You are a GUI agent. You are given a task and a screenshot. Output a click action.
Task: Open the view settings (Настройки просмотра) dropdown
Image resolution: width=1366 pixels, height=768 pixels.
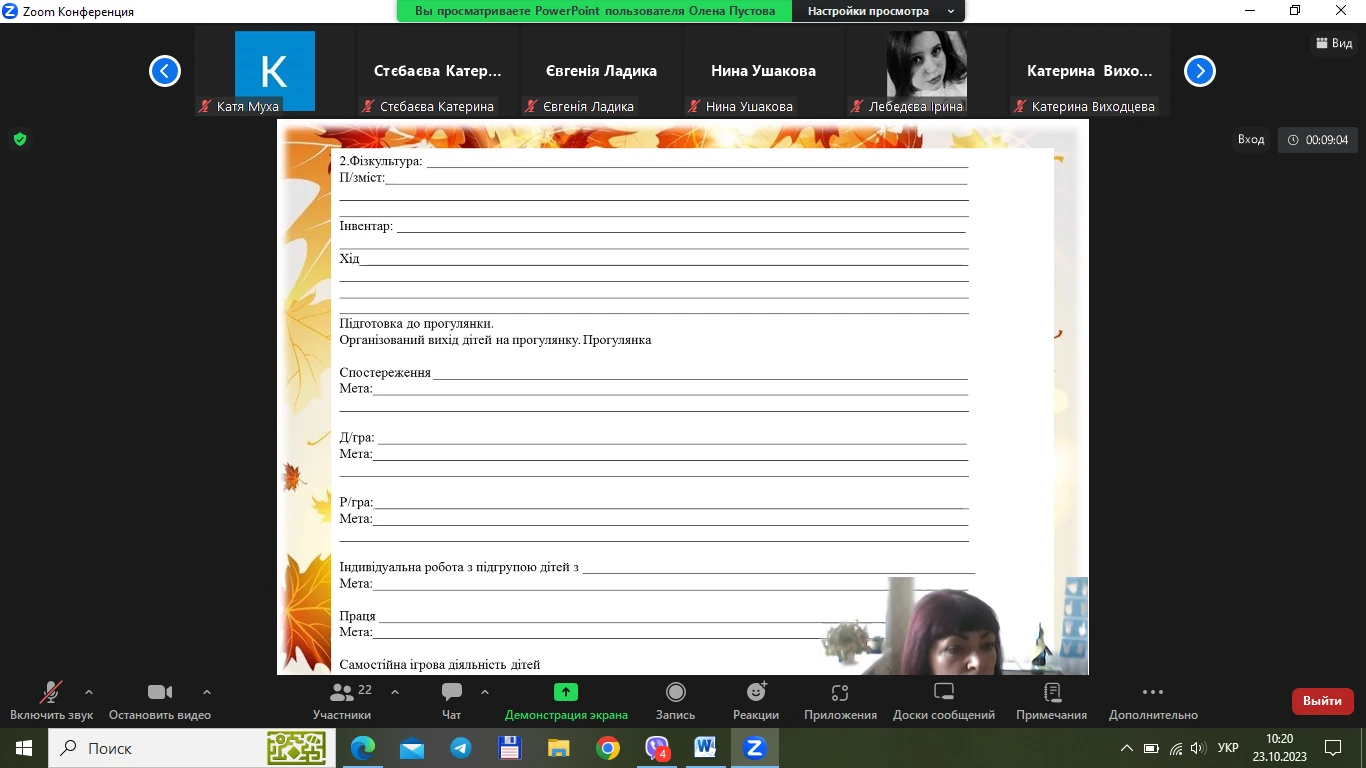[878, 11]
